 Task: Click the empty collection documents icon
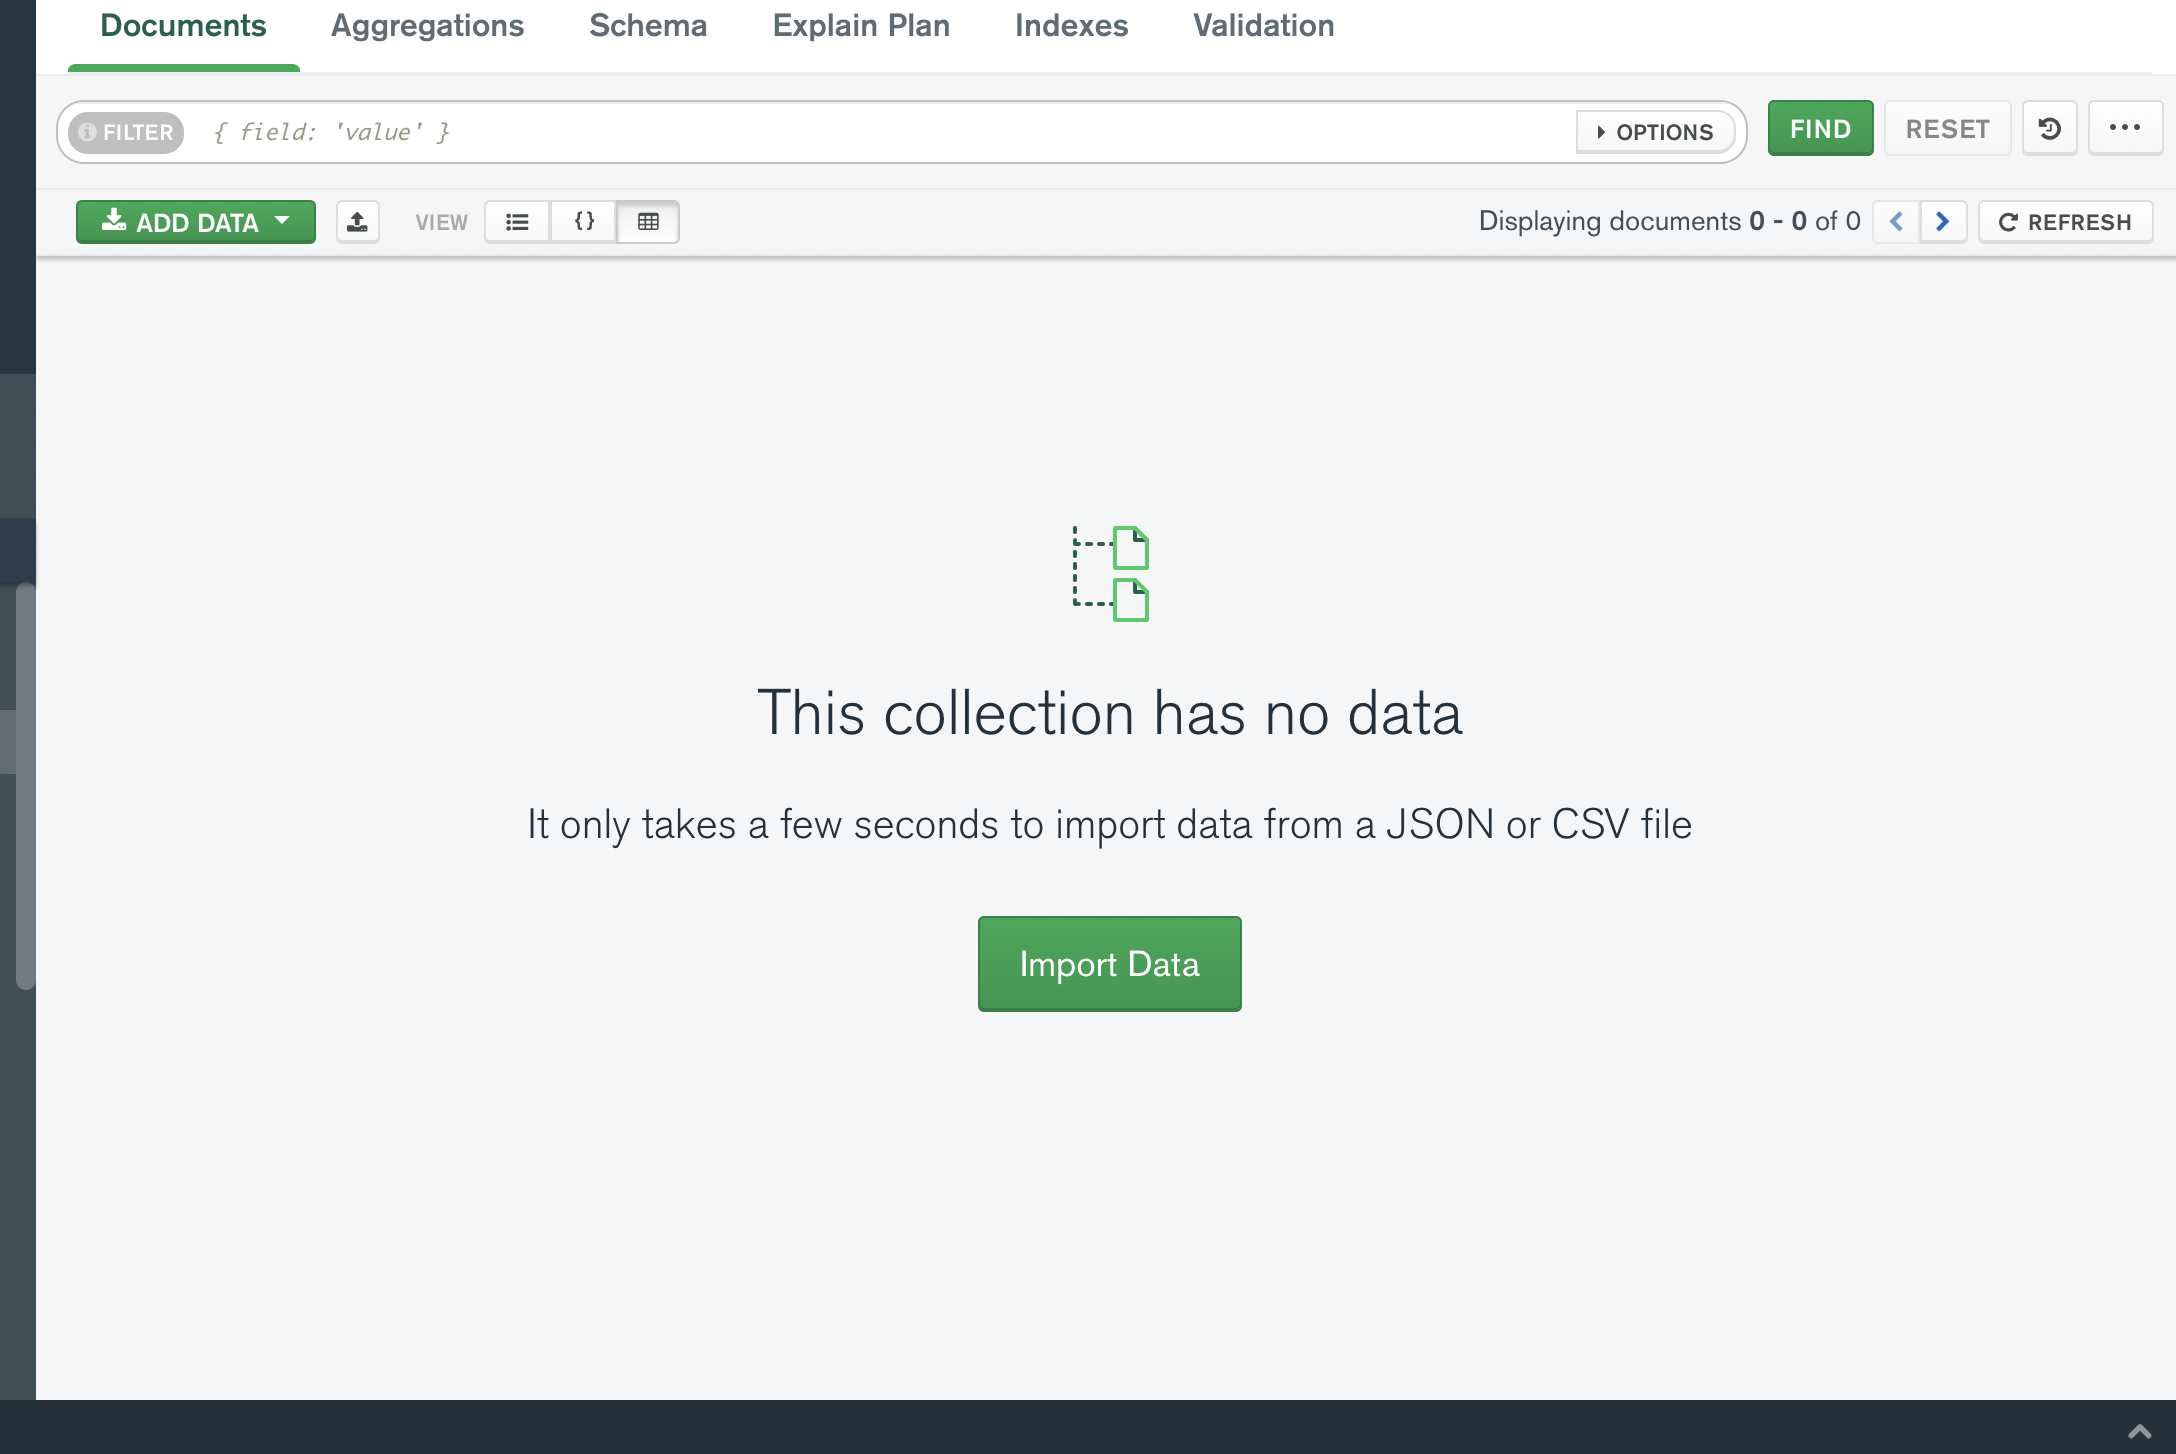coord(1111,574)
